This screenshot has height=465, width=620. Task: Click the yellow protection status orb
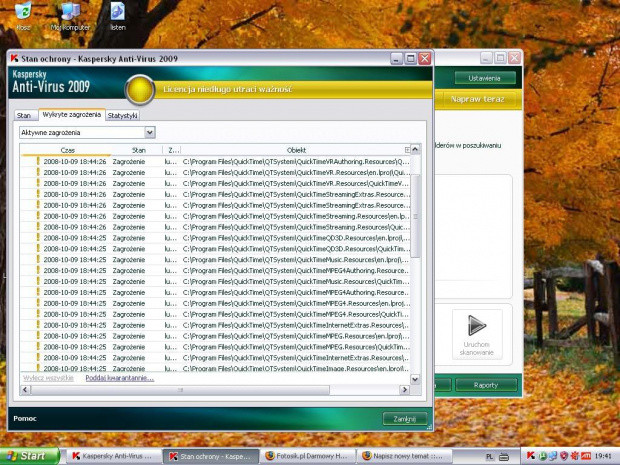coord(140,90)
